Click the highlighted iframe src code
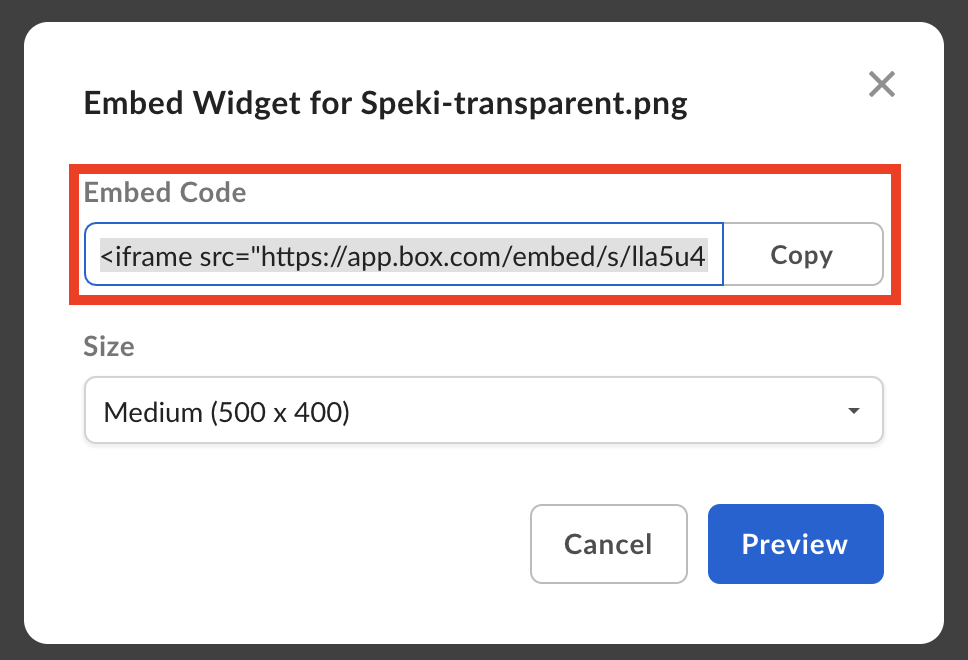This screenshot has height=660, width=968. coord(403,256)
